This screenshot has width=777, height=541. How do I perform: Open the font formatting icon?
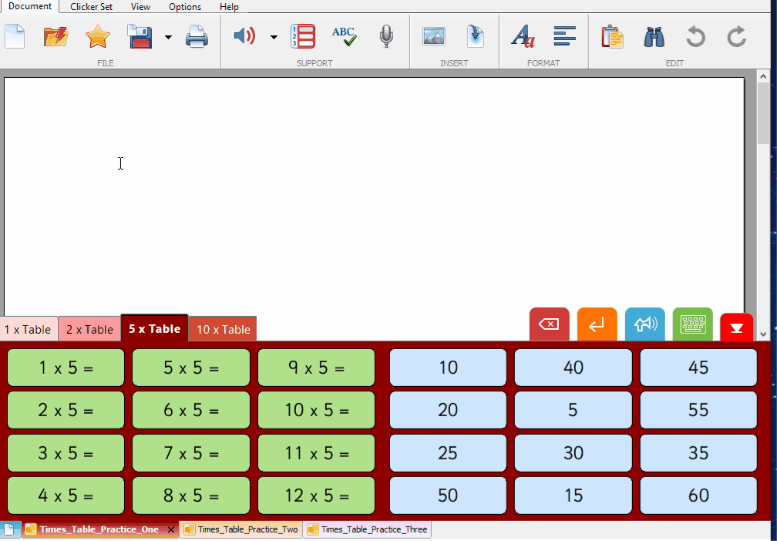click(522, 37)
